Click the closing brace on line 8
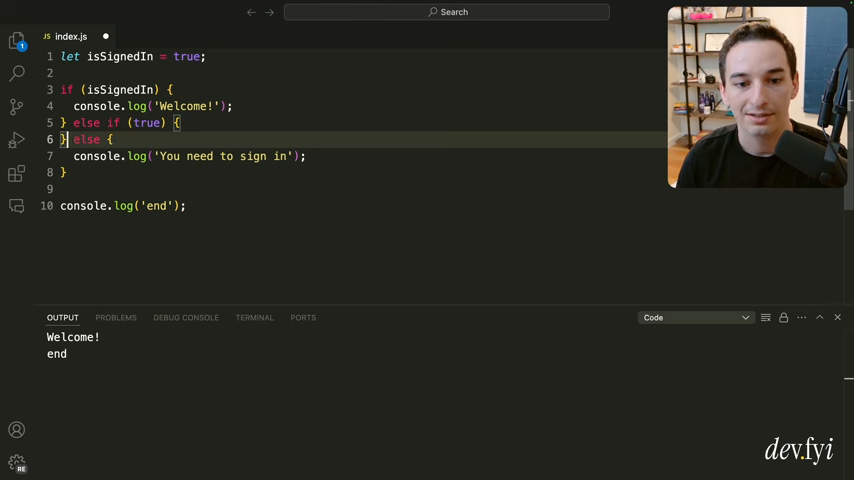The width and height of the screenshot is (854, 480). [63, 173]
